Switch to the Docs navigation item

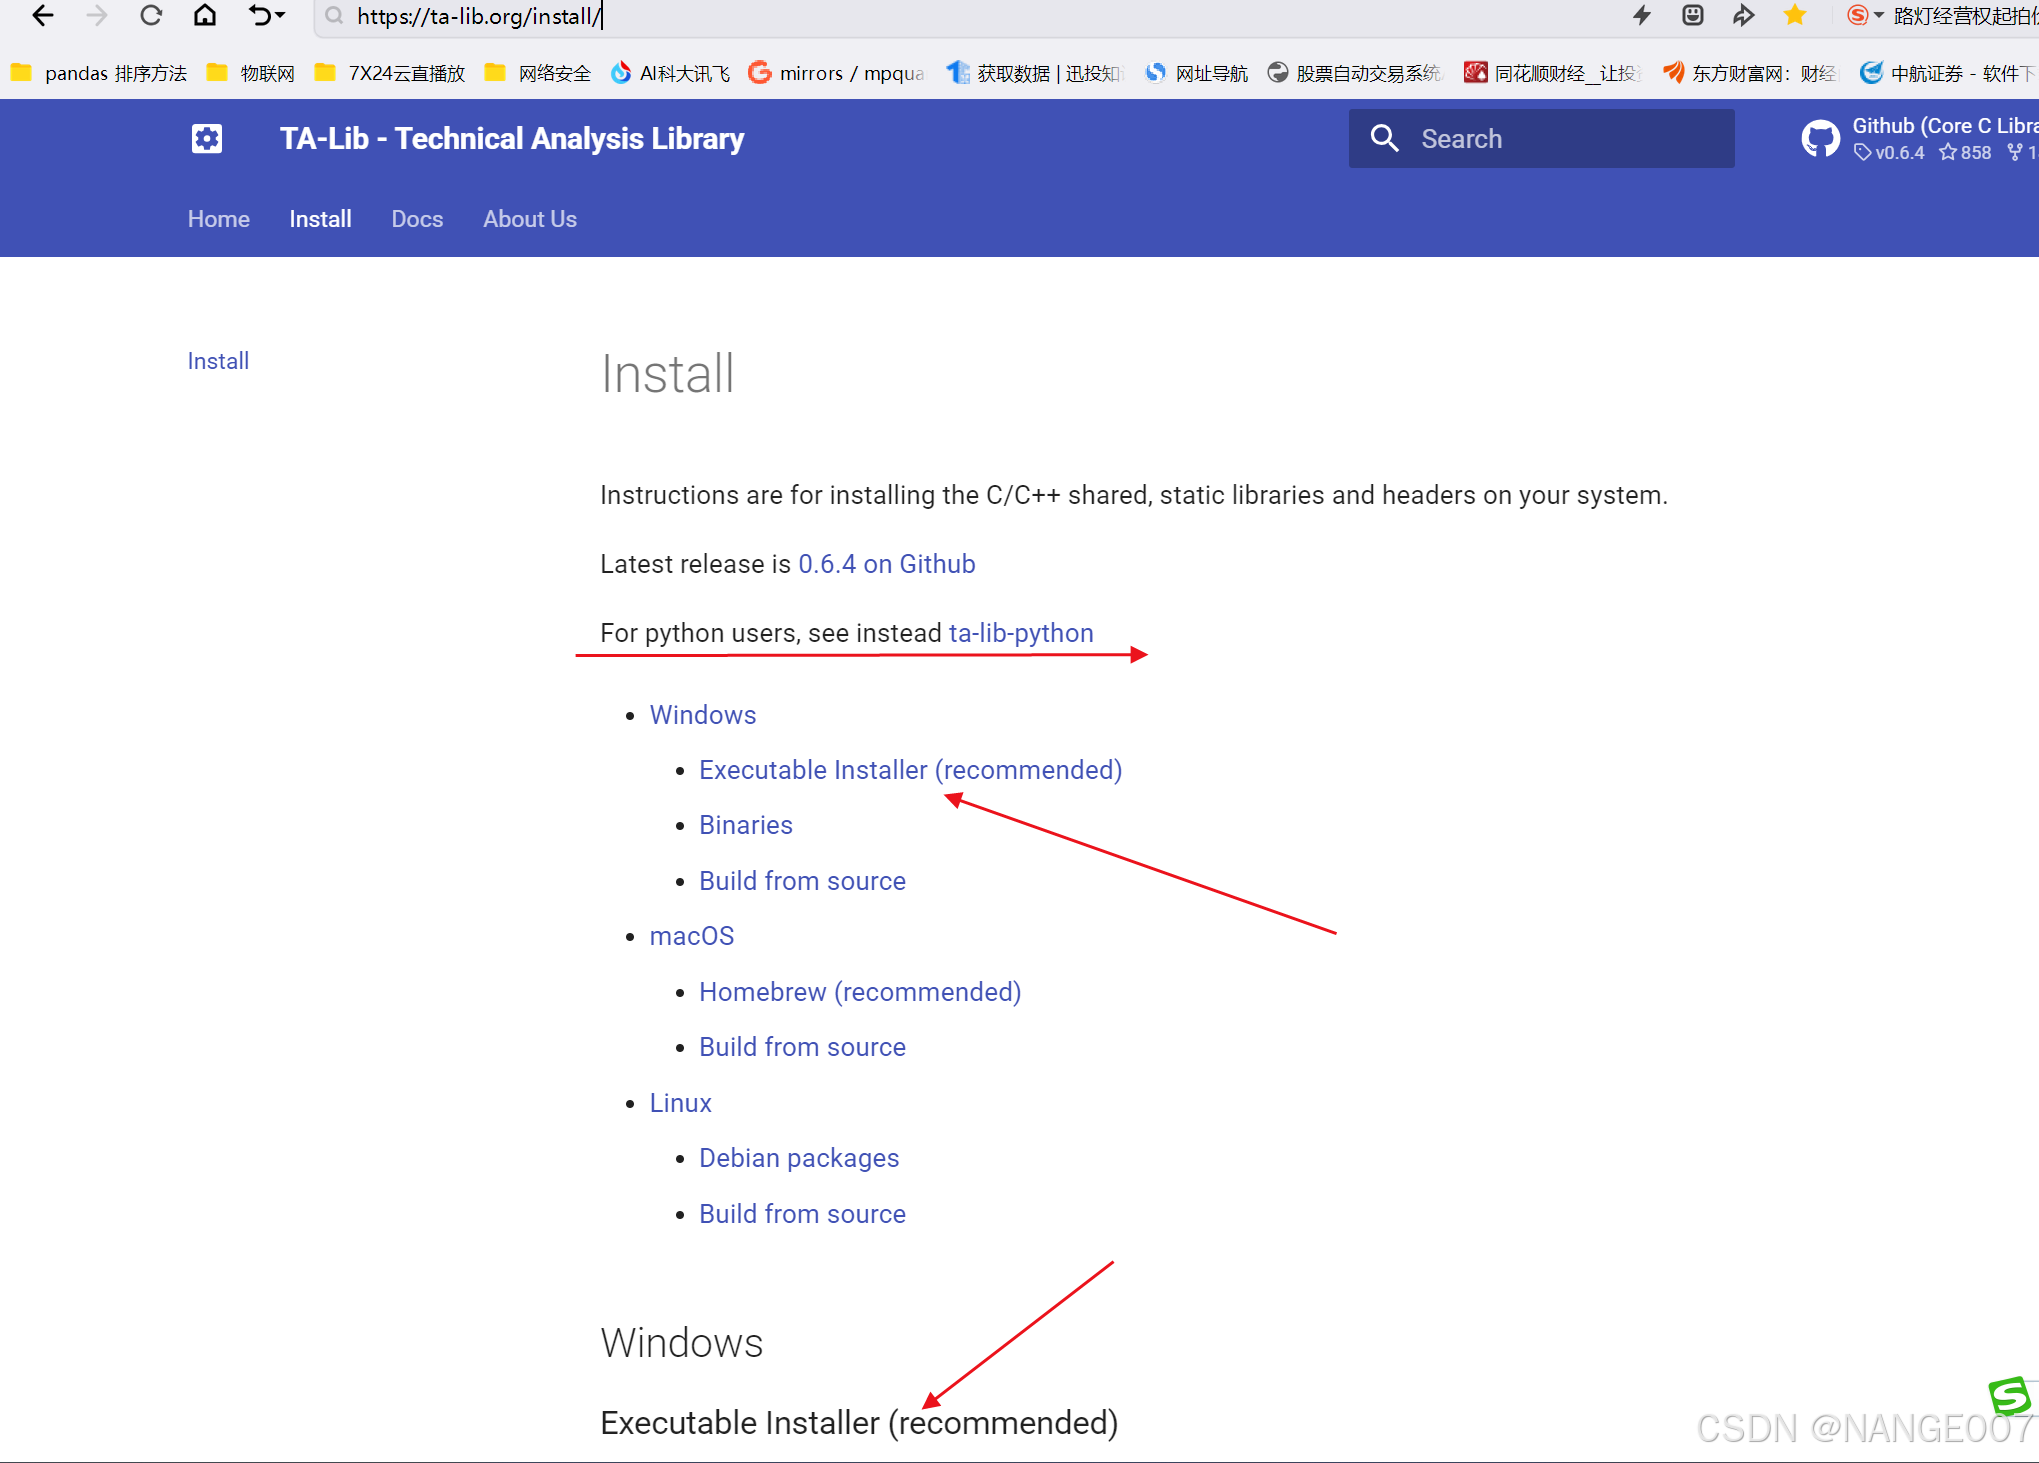pyautogui.click(x=417, y=219)
